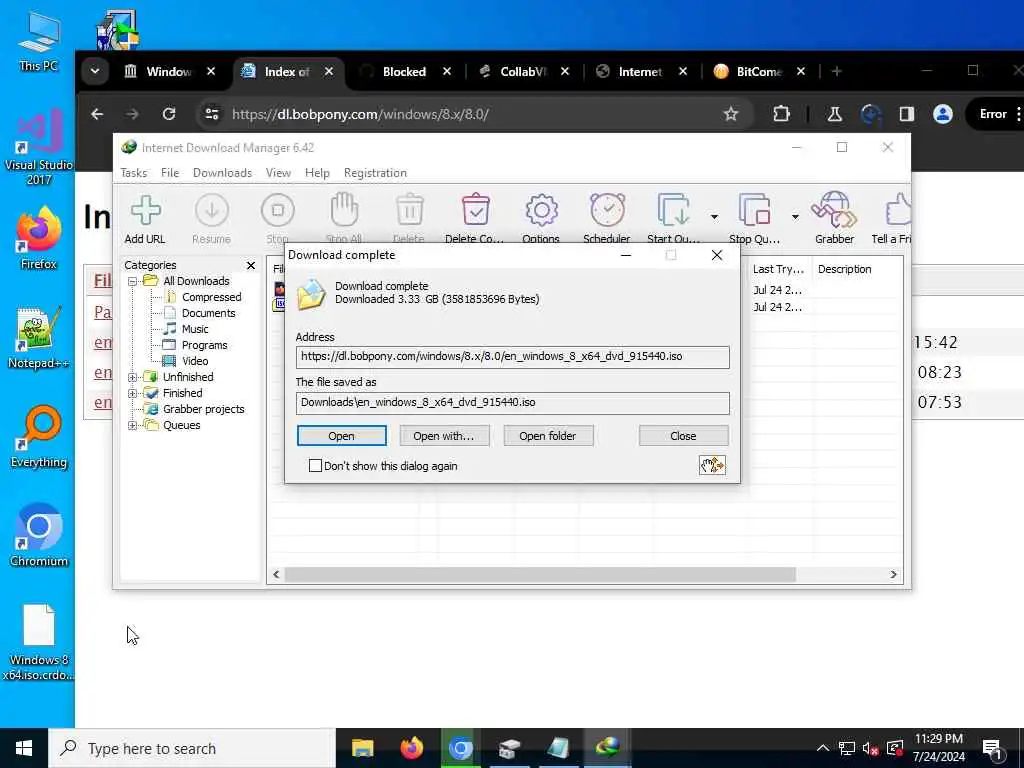Select Grabber projects in the tree
1024x768 pixels.
(203, 409)
